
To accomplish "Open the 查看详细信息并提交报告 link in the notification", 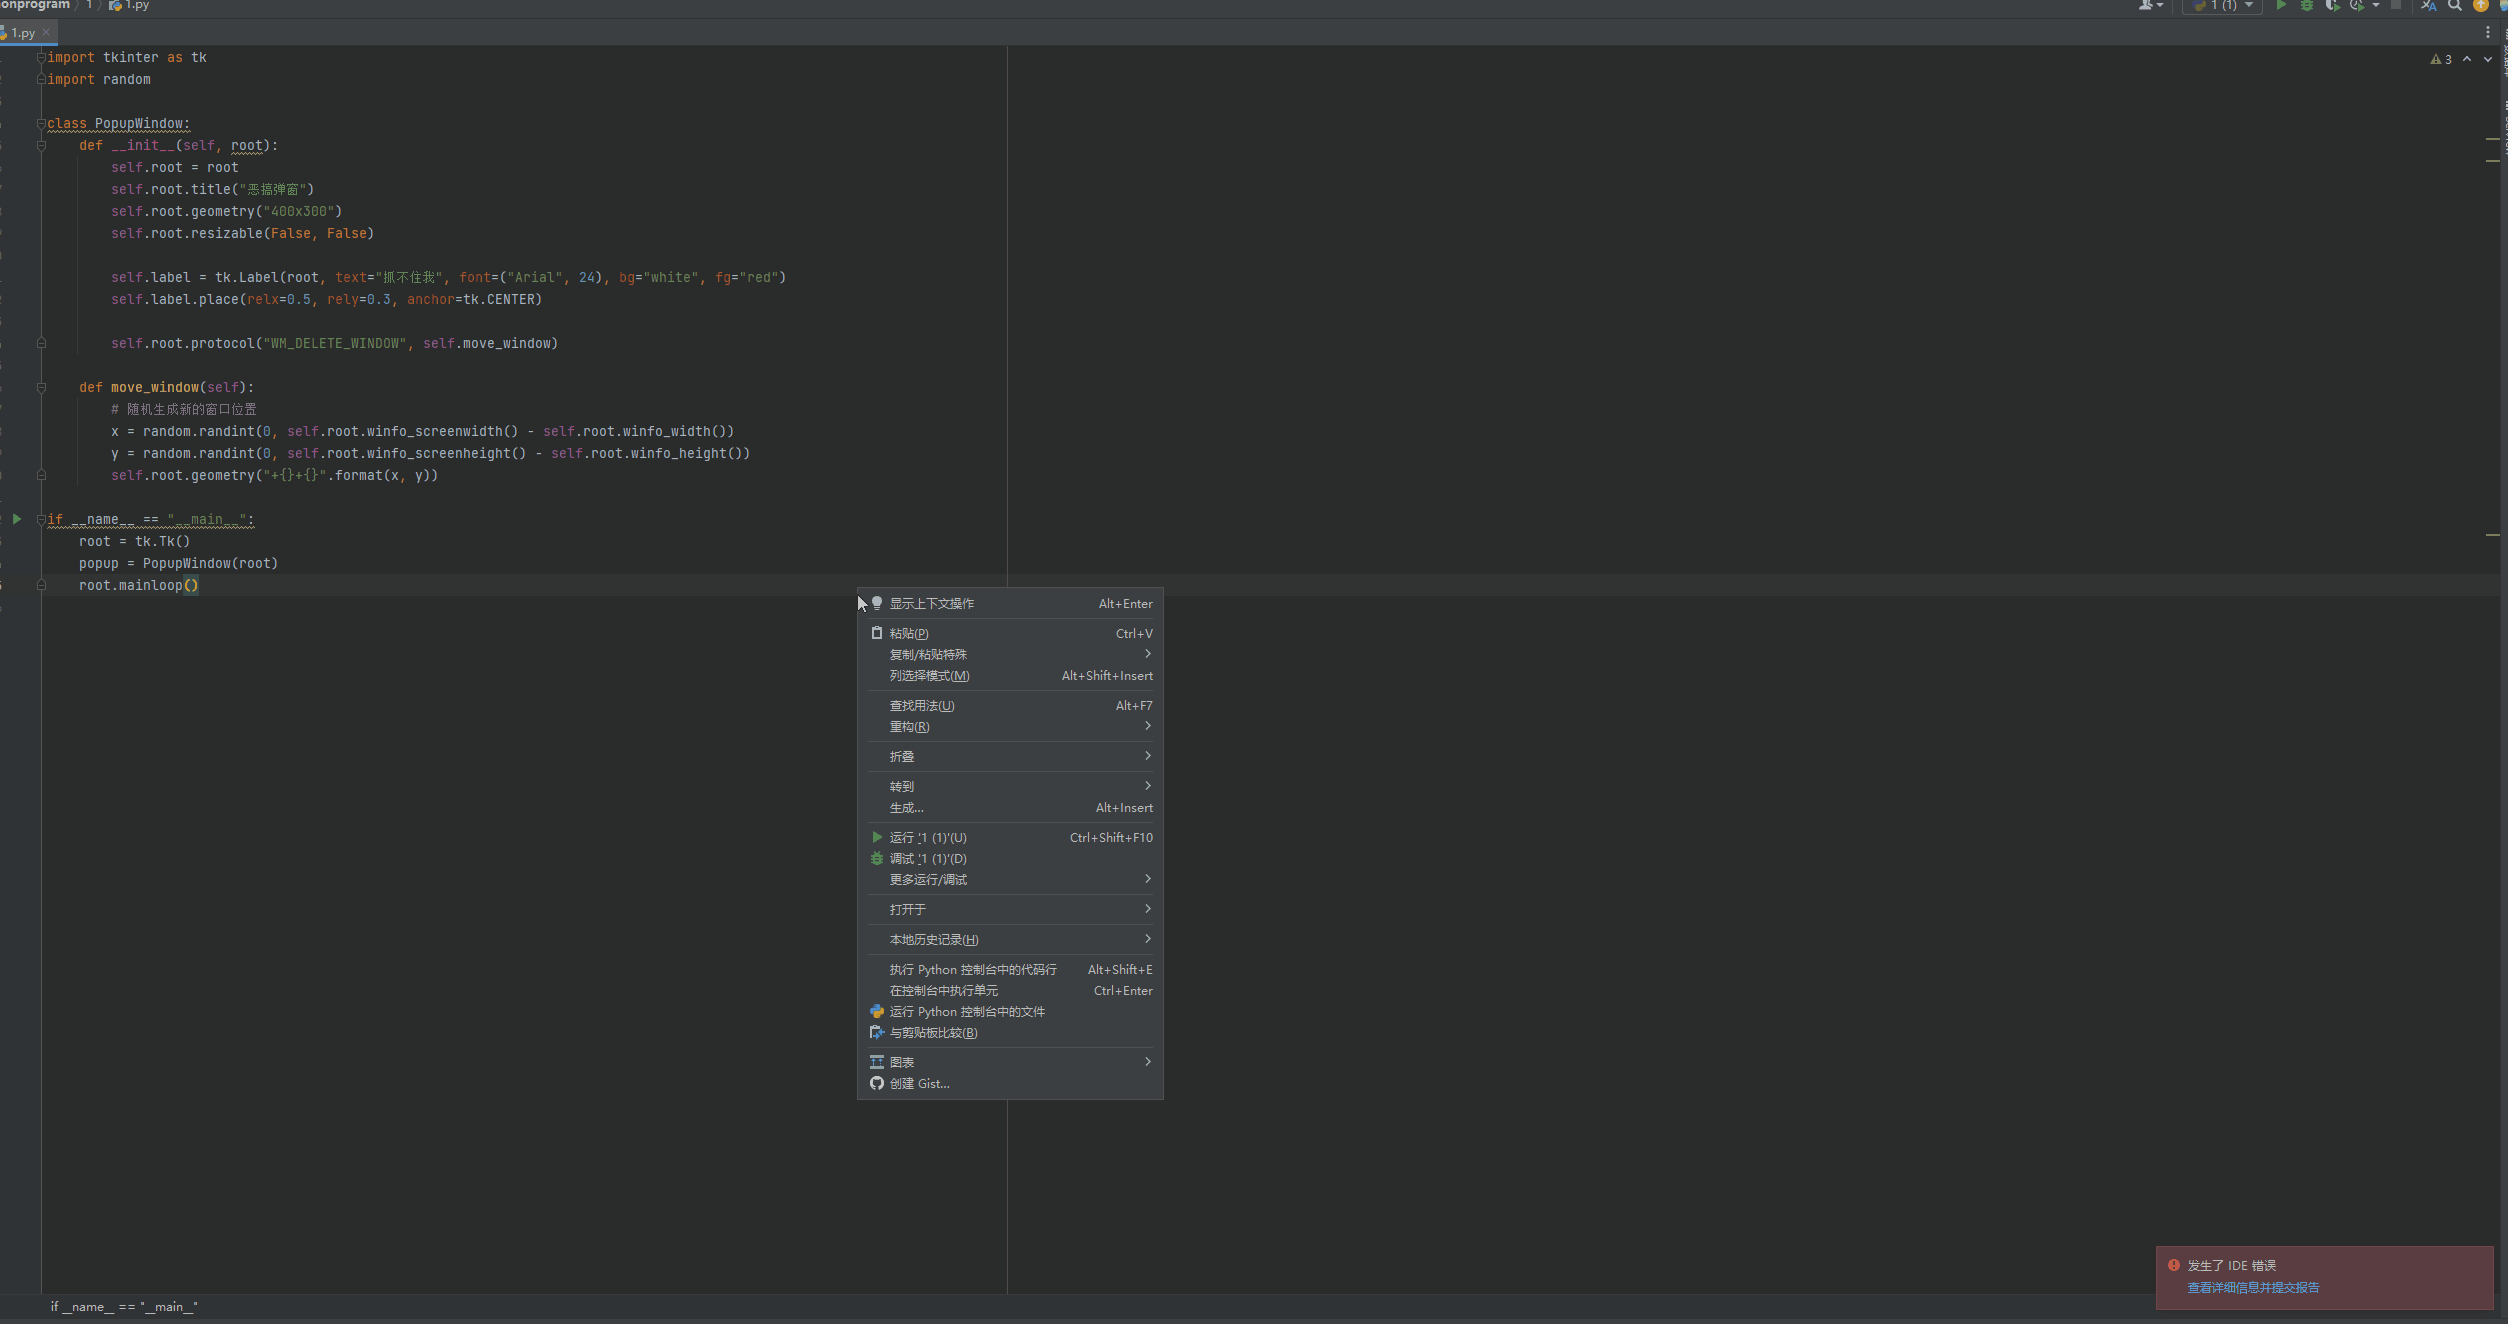I will (2253, 1288).
